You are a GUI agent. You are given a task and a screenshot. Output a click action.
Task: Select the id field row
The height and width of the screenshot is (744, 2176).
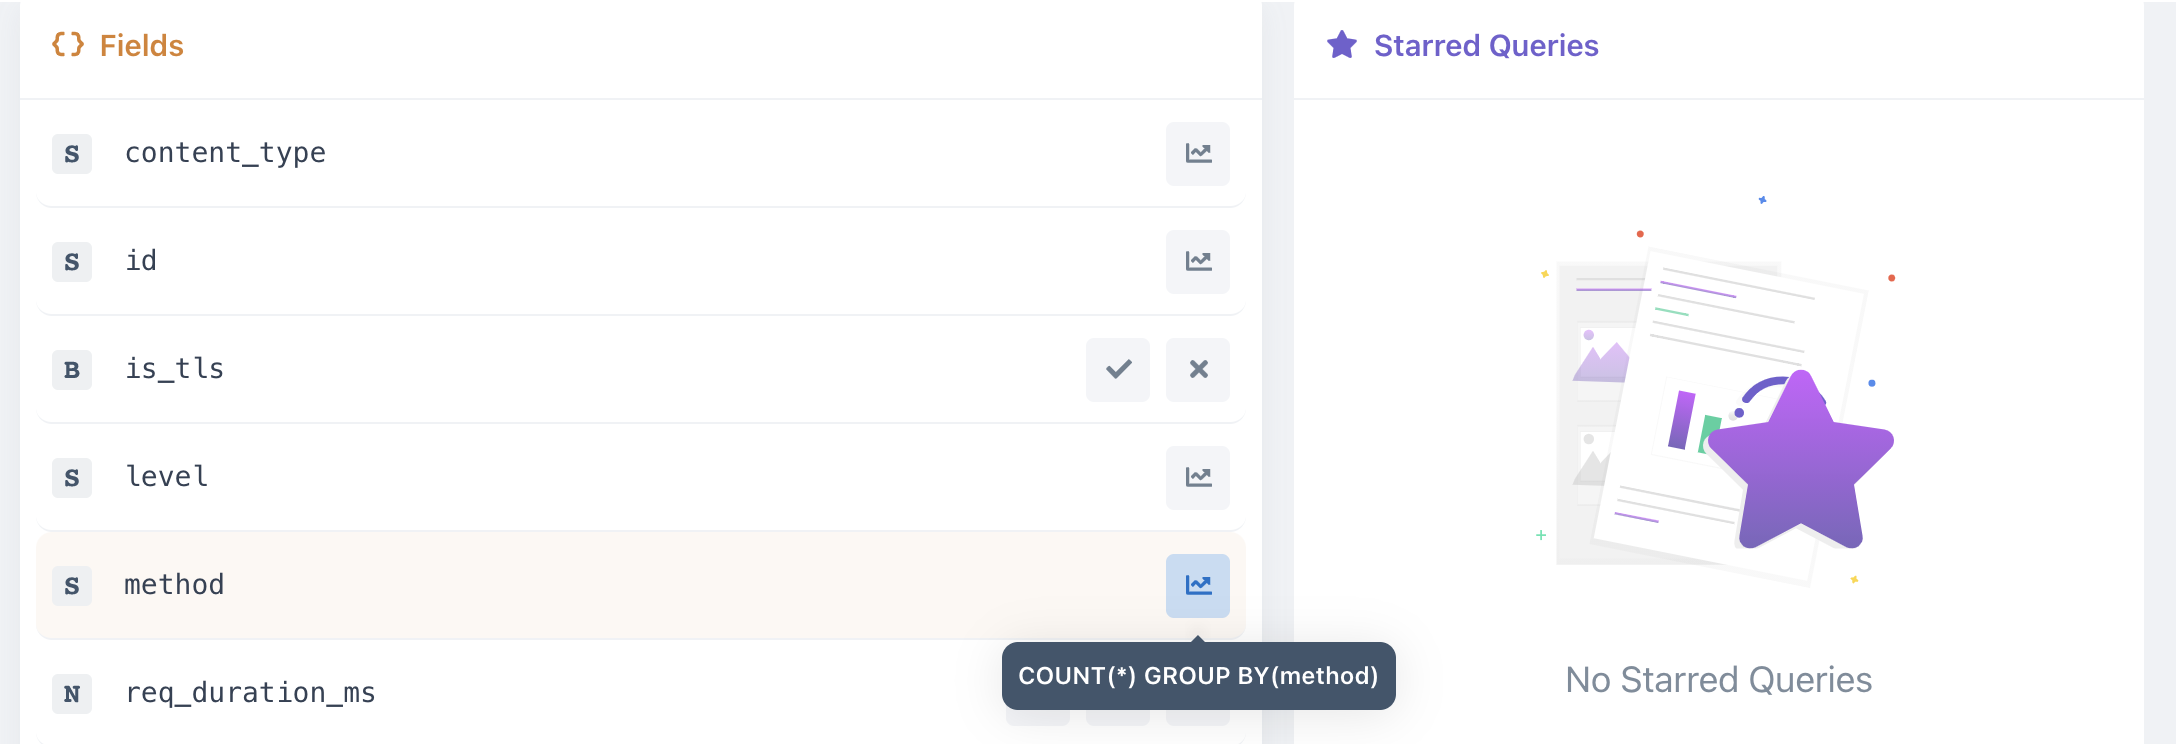coord(640,262)
